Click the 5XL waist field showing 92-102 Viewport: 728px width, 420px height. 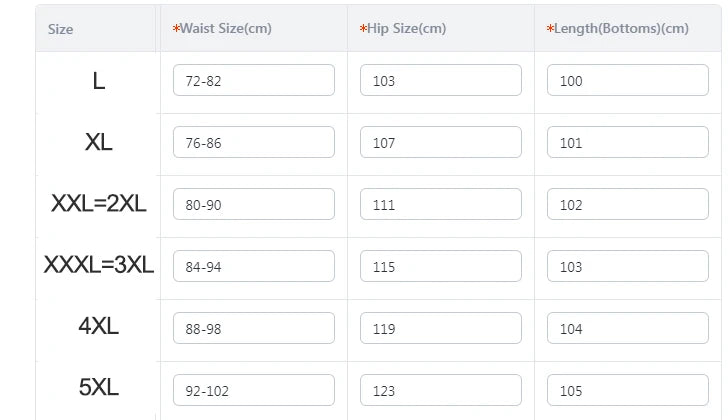(253, 391)
